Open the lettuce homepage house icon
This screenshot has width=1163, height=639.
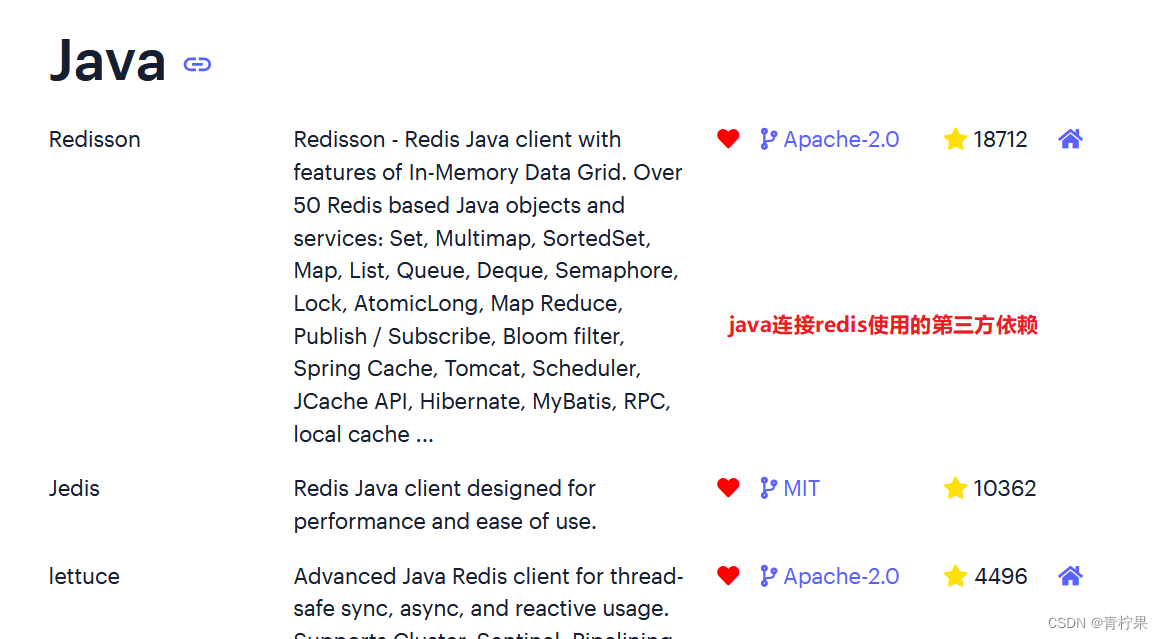click(x=1070, y=576)
